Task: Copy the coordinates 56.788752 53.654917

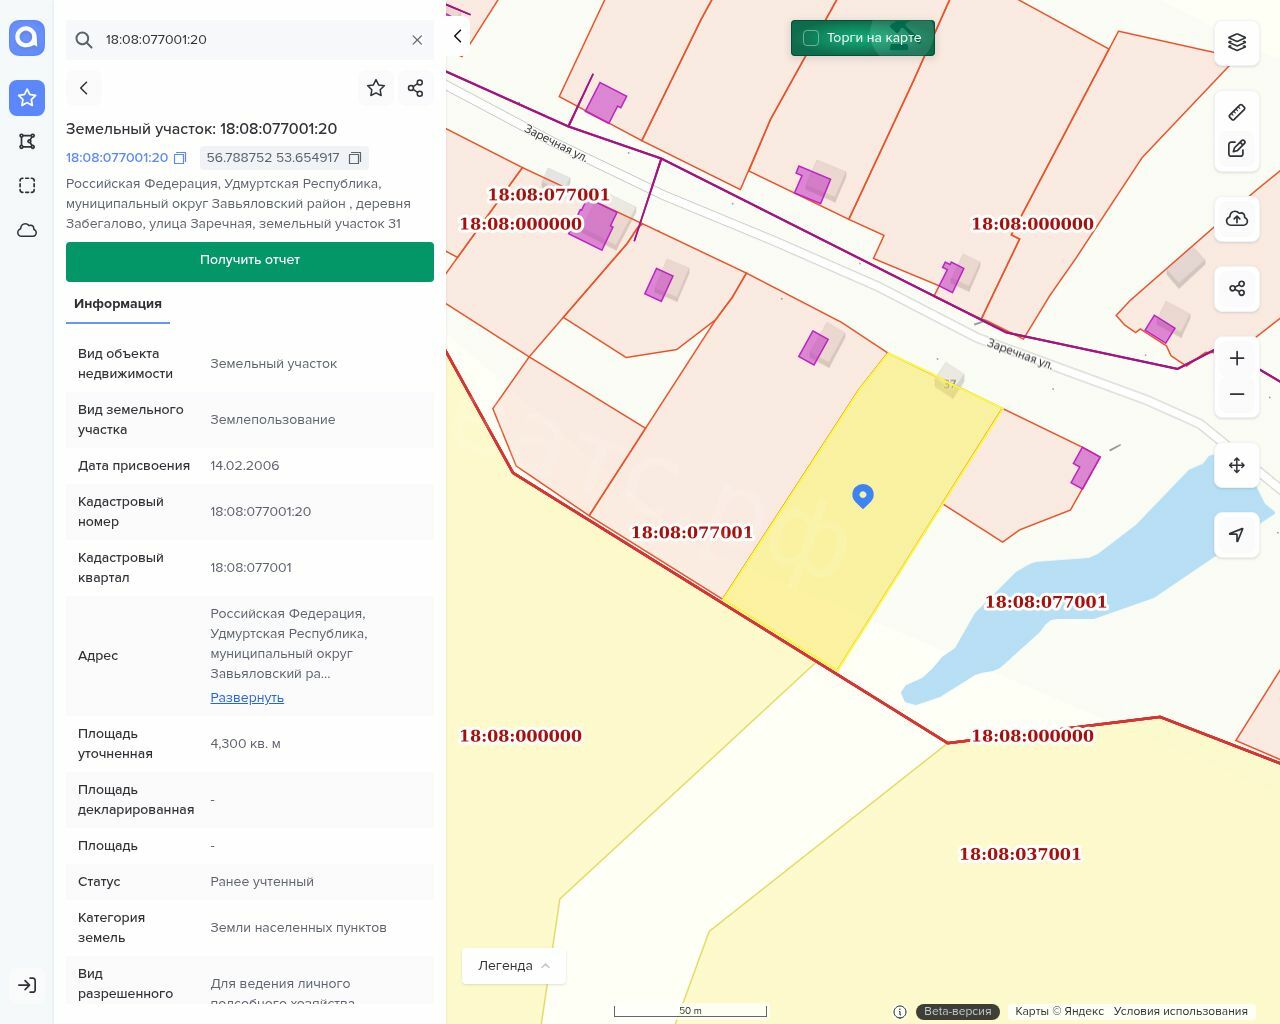Action: (x=355, y=158)
